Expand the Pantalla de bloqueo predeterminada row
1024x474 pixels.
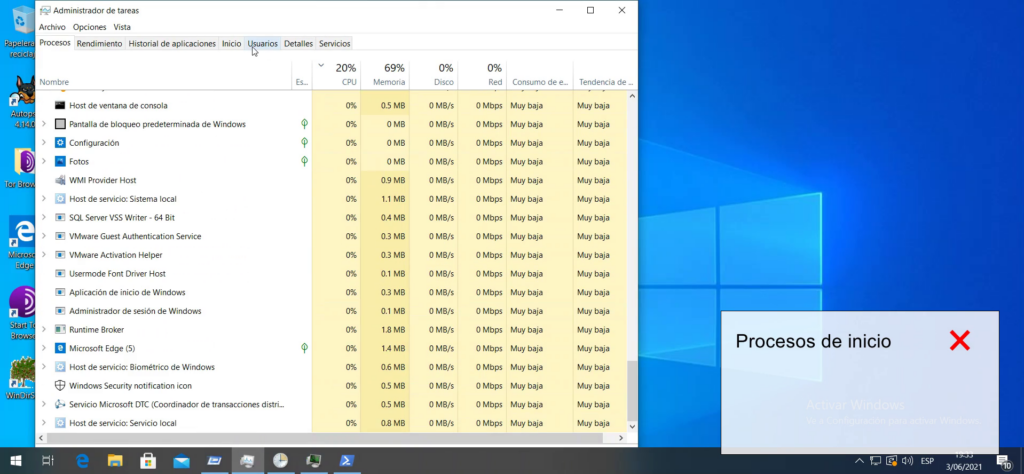(x=44, y=124)
